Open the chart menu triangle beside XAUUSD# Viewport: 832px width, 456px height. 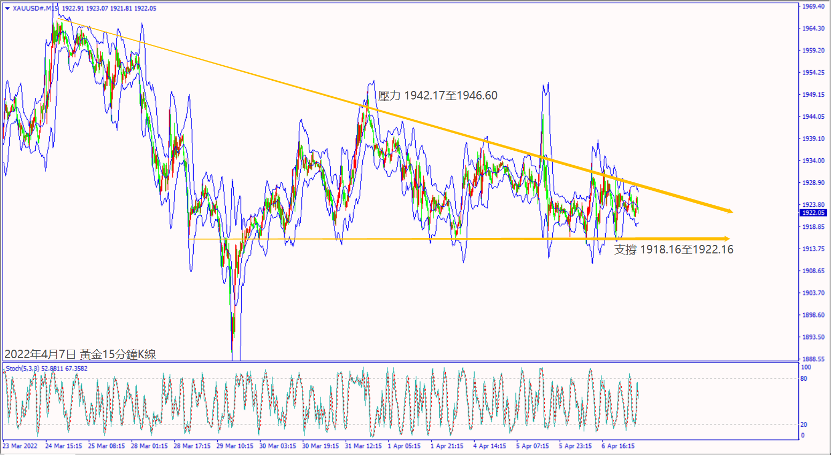pos(6,7)
